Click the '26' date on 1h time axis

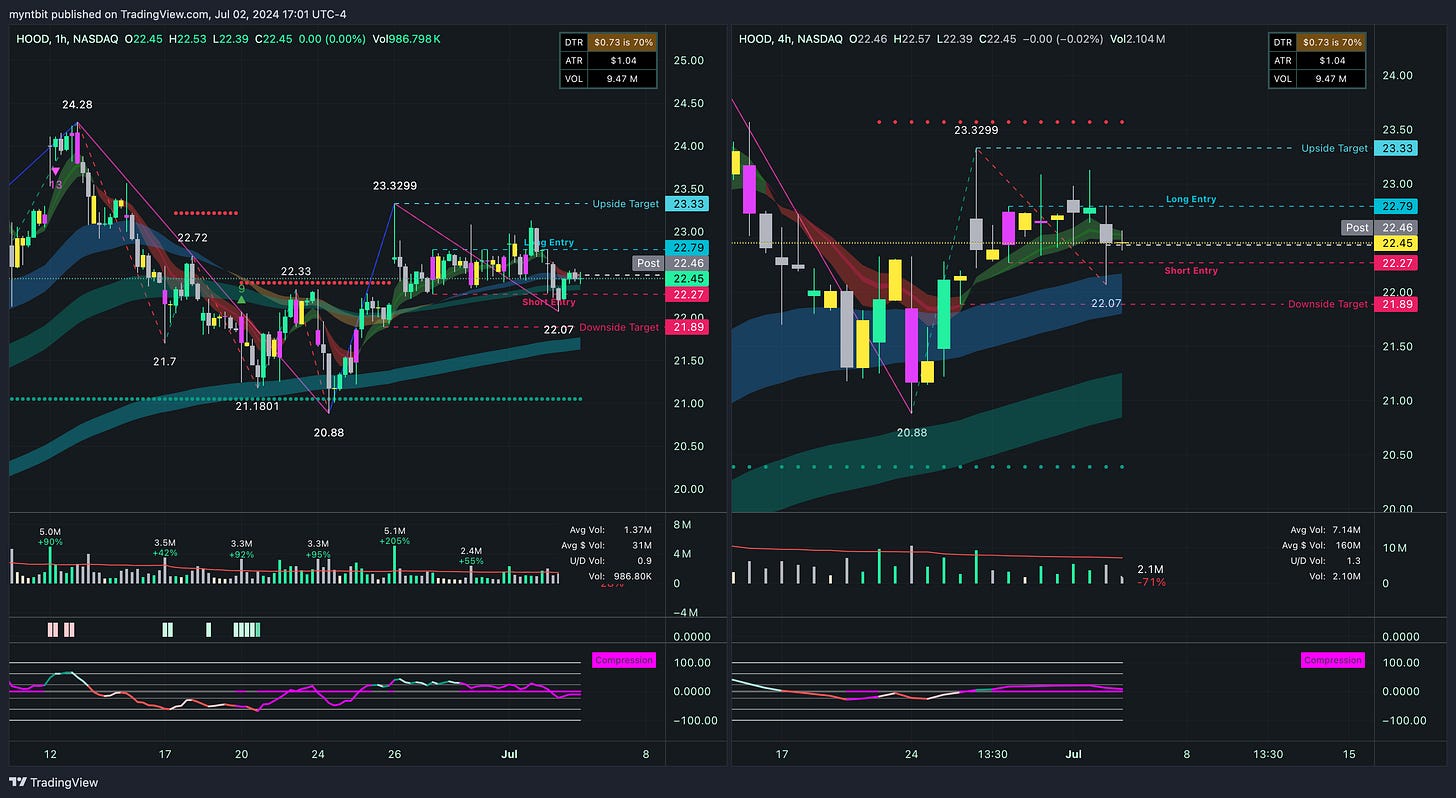click(x=394, y=754)
